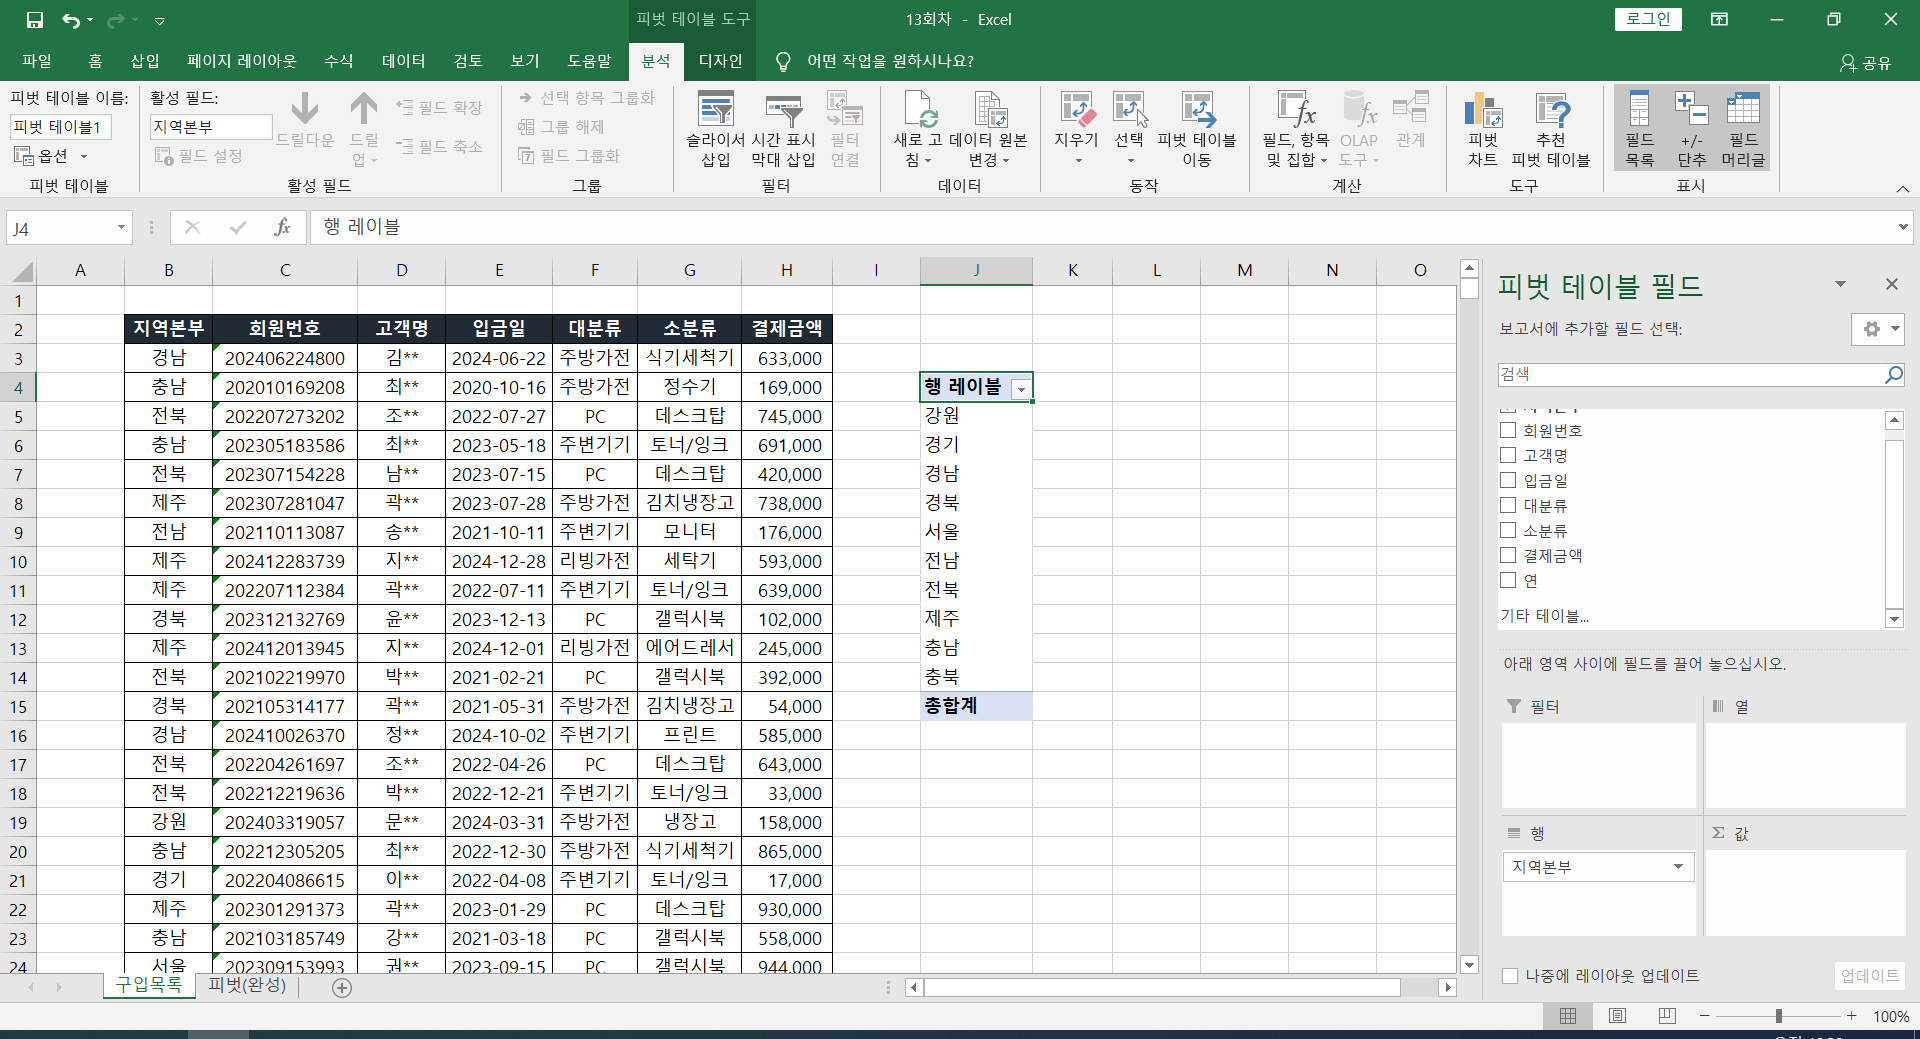
Task: Open the 피벗(완성) sheet tab
Action: [x=247, y=985]
